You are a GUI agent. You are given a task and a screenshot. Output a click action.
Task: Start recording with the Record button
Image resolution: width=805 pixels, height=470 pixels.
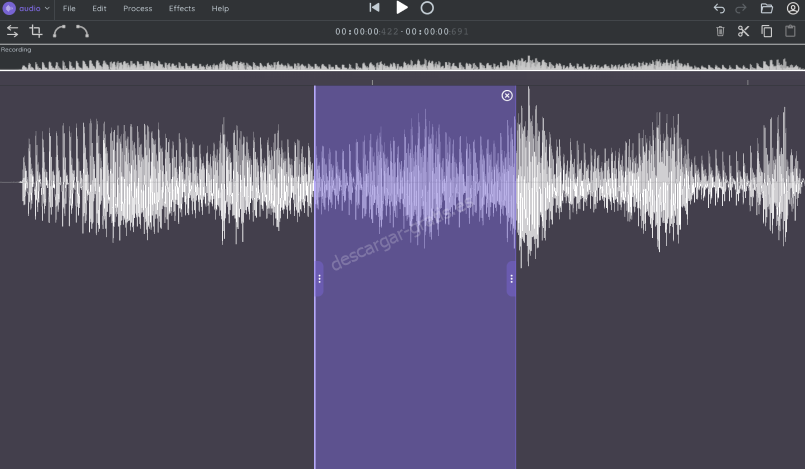427,8
